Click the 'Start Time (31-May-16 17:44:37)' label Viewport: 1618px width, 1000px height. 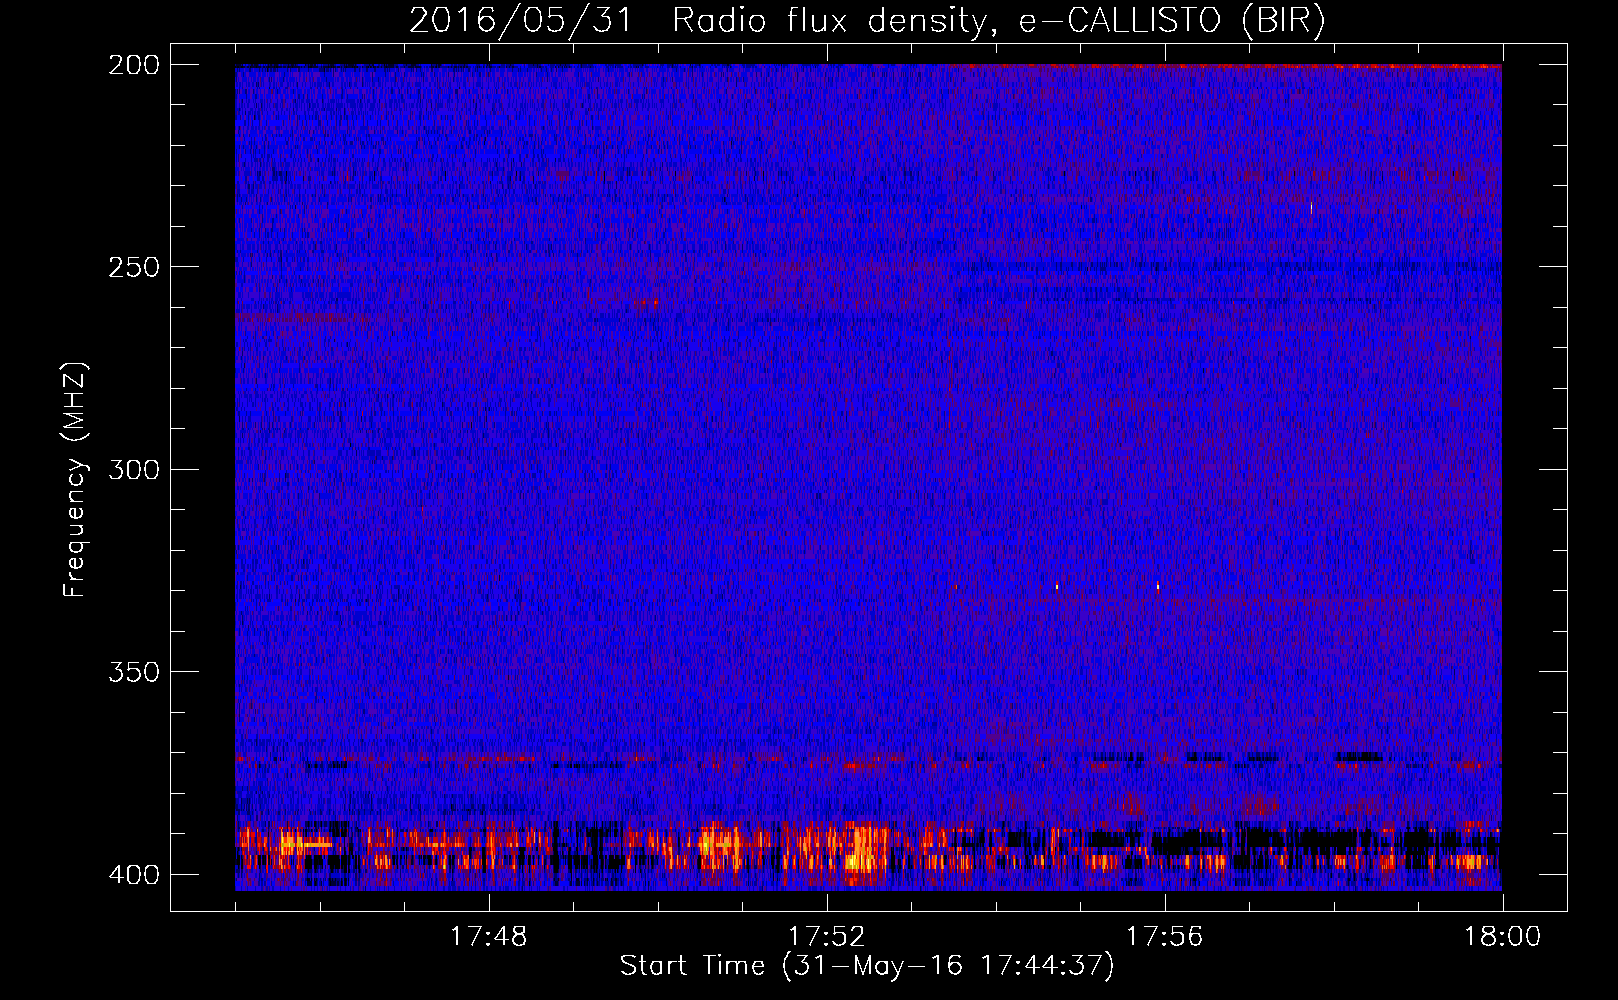click(x=867, y=966)
